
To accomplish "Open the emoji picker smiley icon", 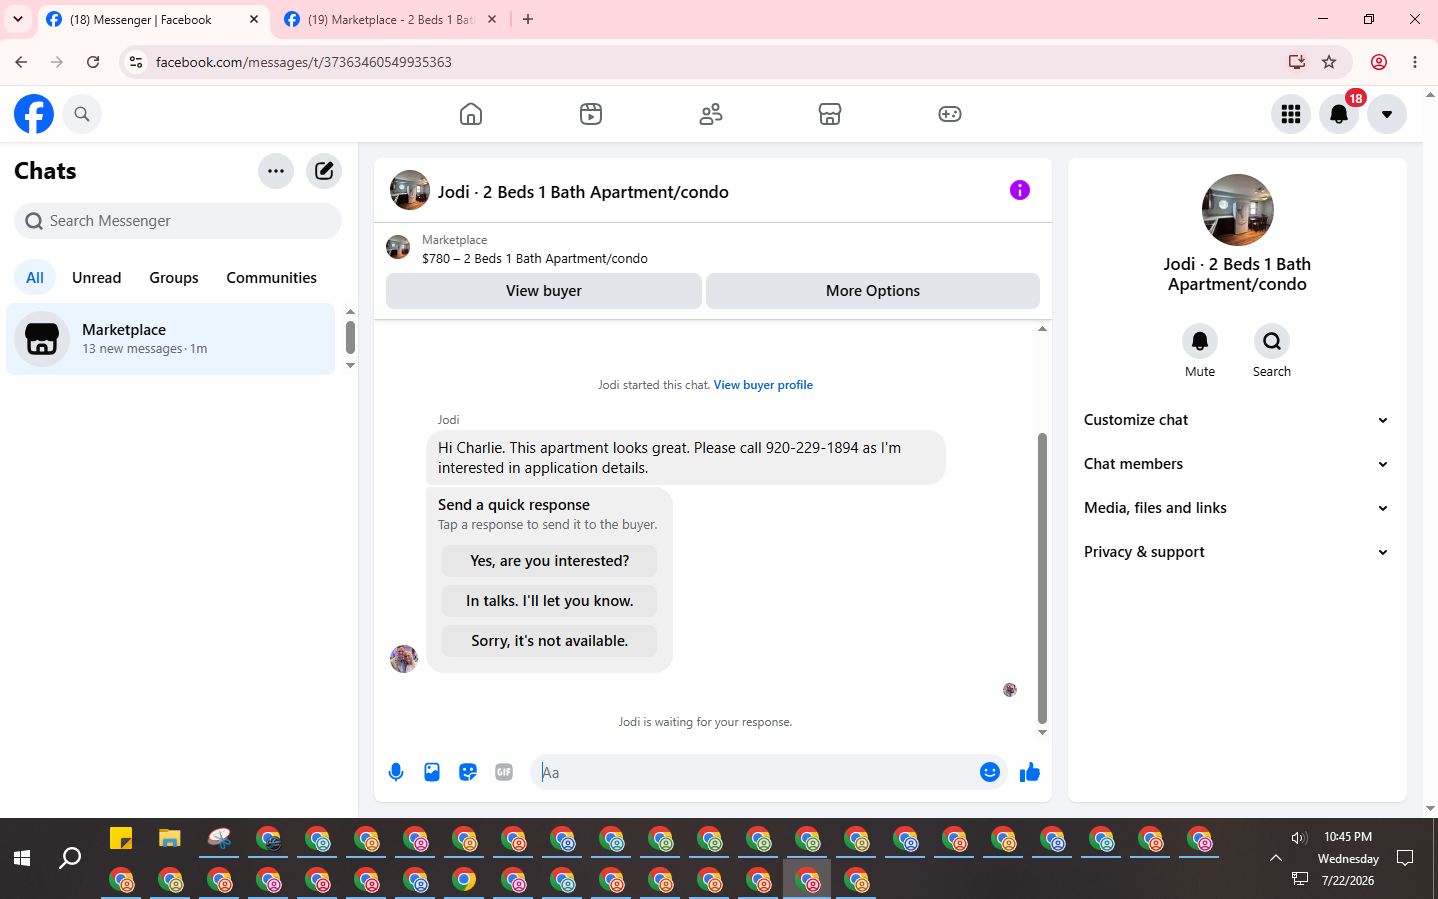I will click(x=990, y=772).
